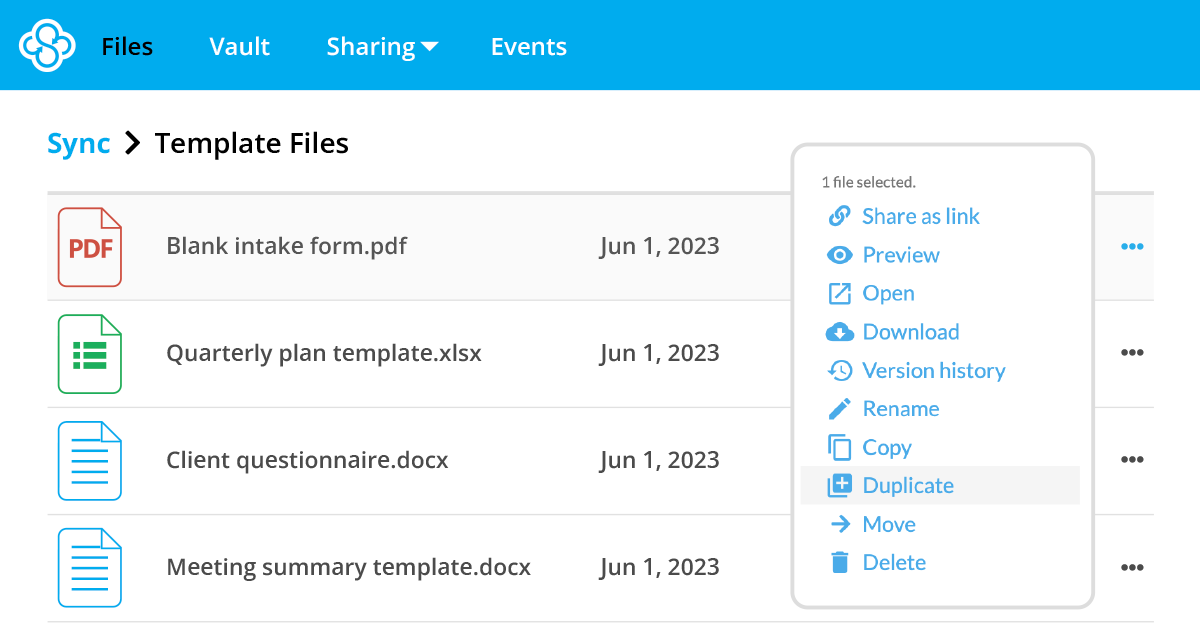Click the Copy icon in the context menu
The width and height of the screenshot is (1200, 631).
coord(840,447)
